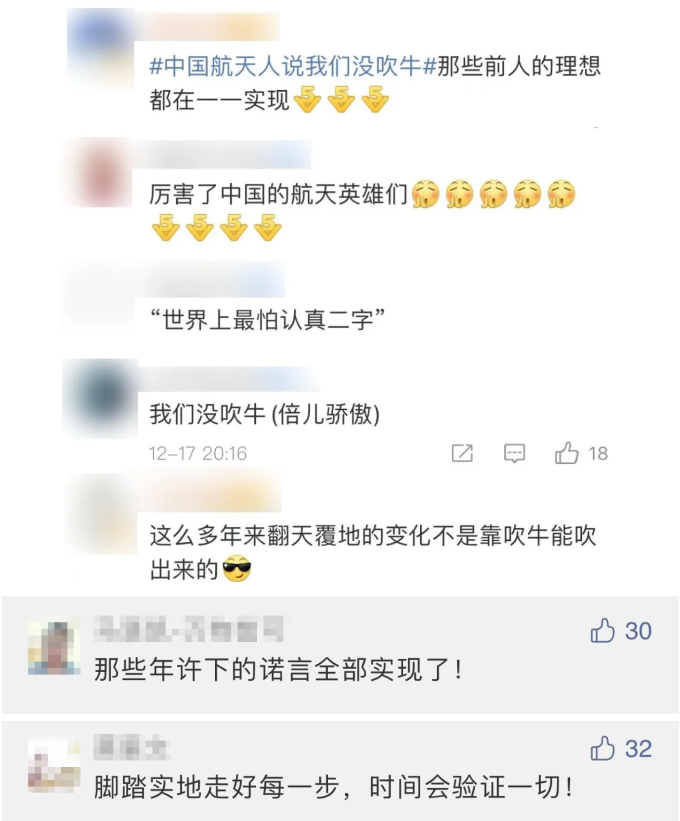
Task: Open dark round avatar beside 我们没吹牛
Action: (x=101, y=398)
